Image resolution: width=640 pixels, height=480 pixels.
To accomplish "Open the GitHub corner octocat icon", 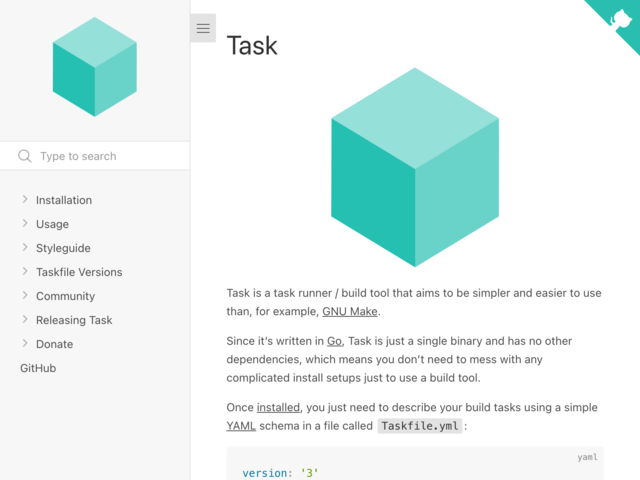I will click(620, 20).
